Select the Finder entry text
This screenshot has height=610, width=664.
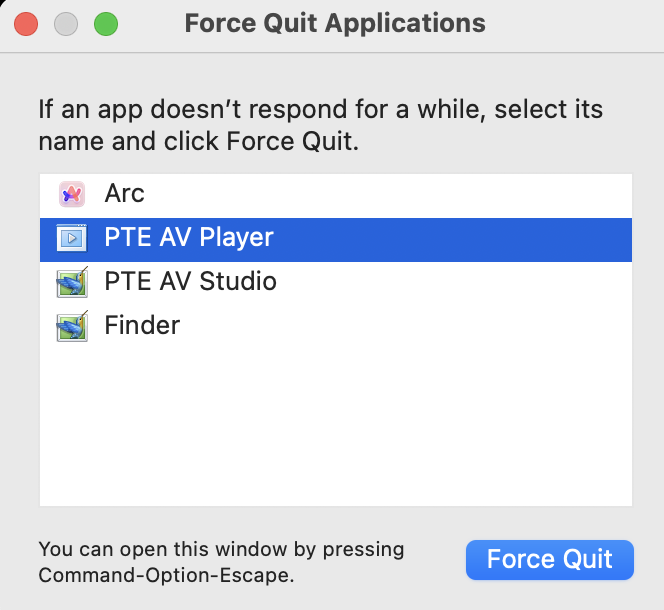[x=142, y=325]
